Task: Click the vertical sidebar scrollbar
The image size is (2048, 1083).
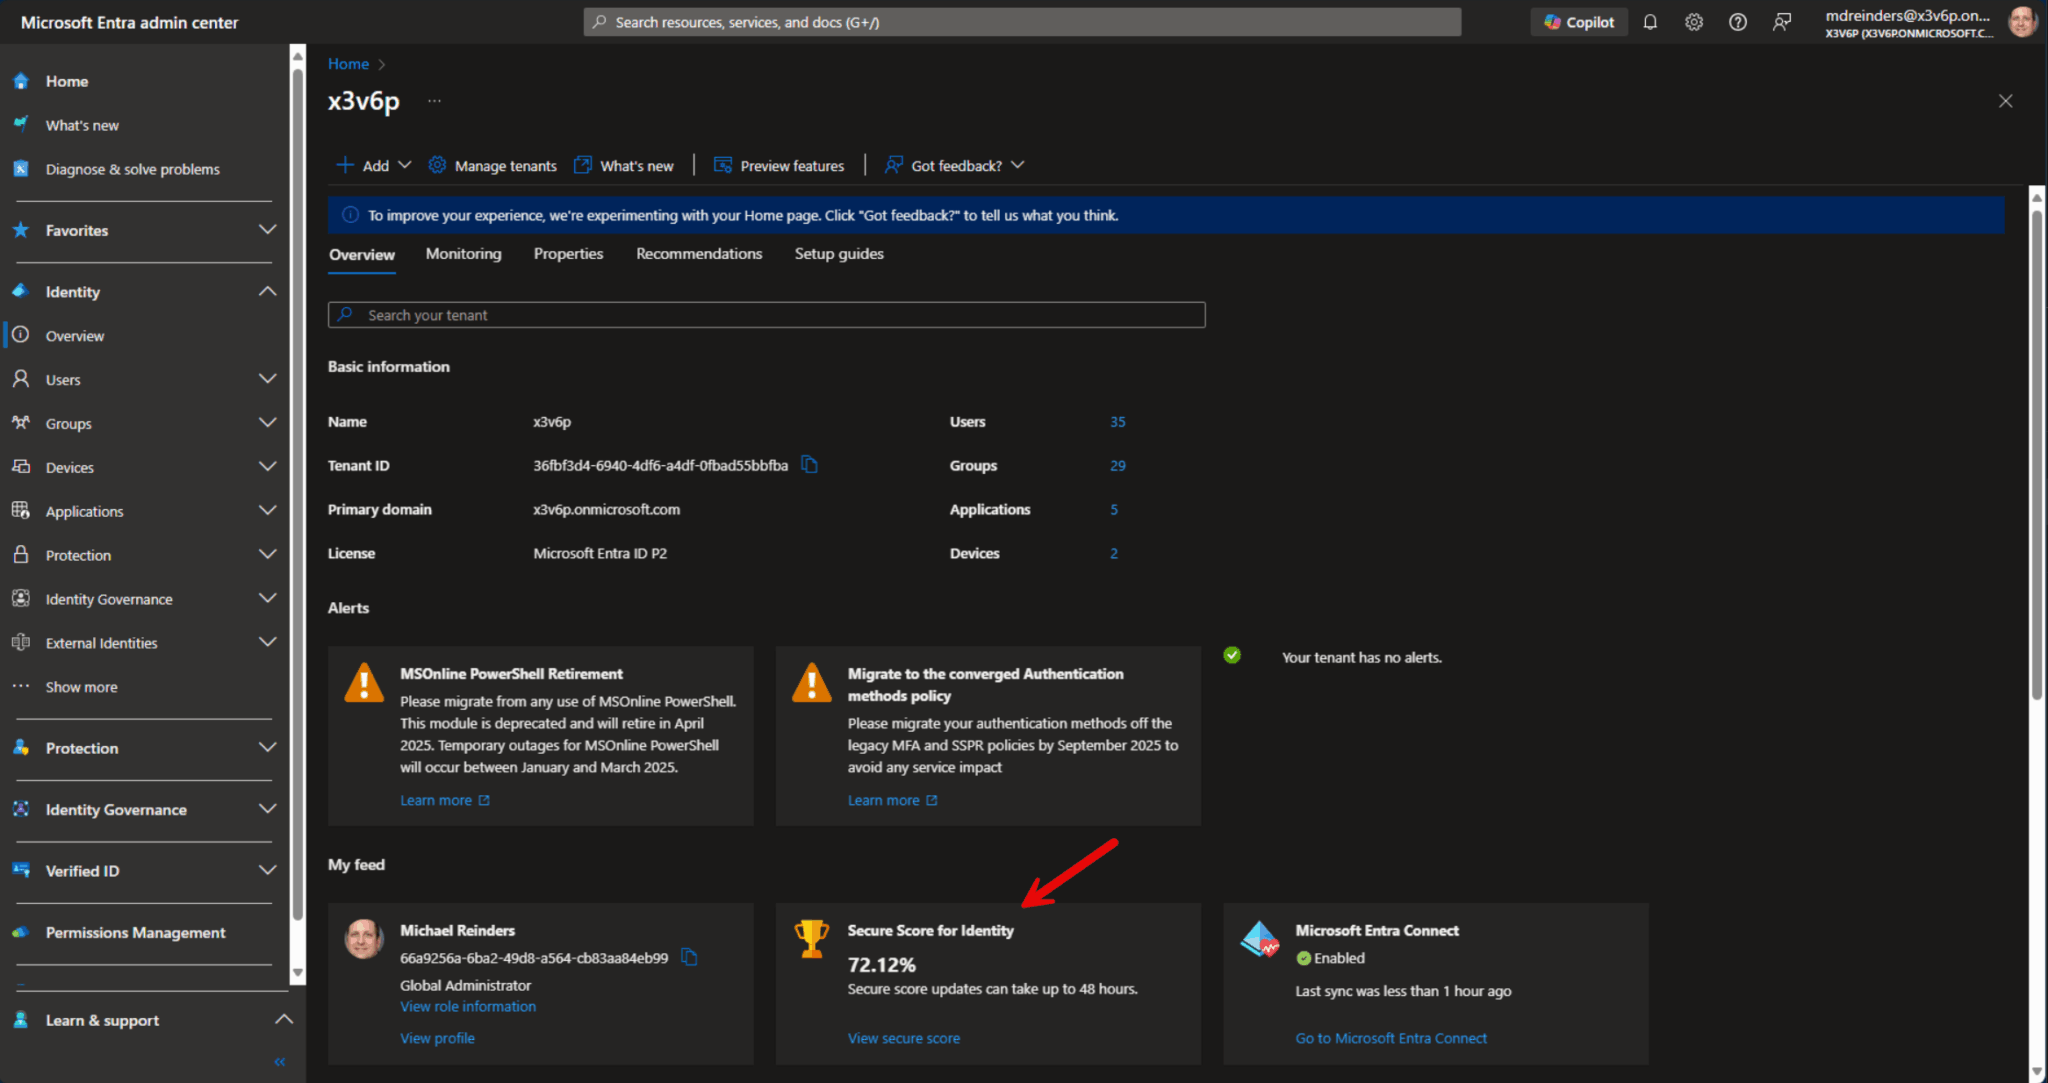Action: [x=297, y=500]
